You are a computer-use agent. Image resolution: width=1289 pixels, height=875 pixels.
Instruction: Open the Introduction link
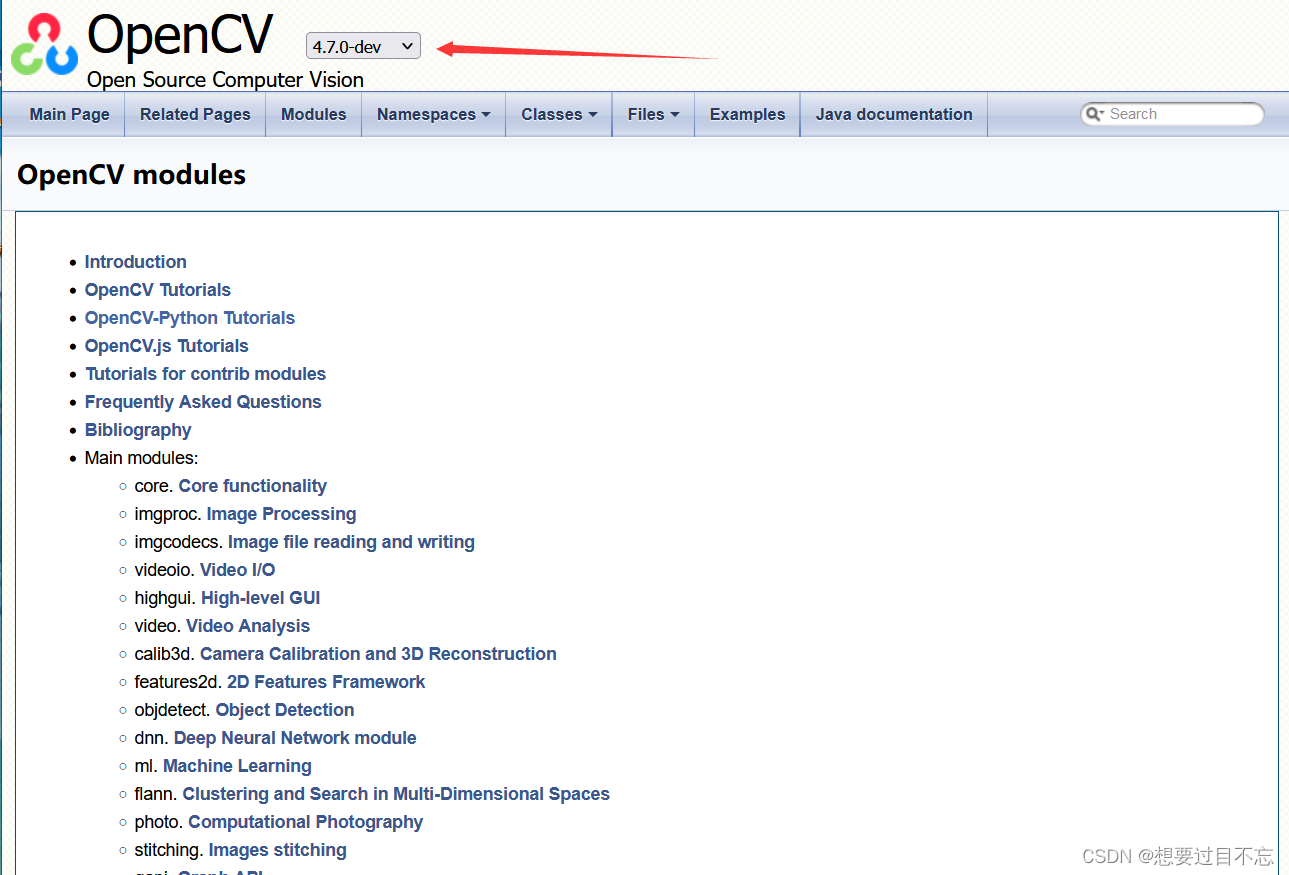(x=135, y=262)
